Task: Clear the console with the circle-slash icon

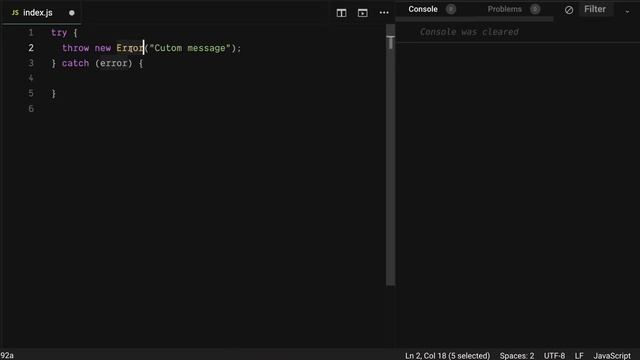Action: tap(569, 10)
